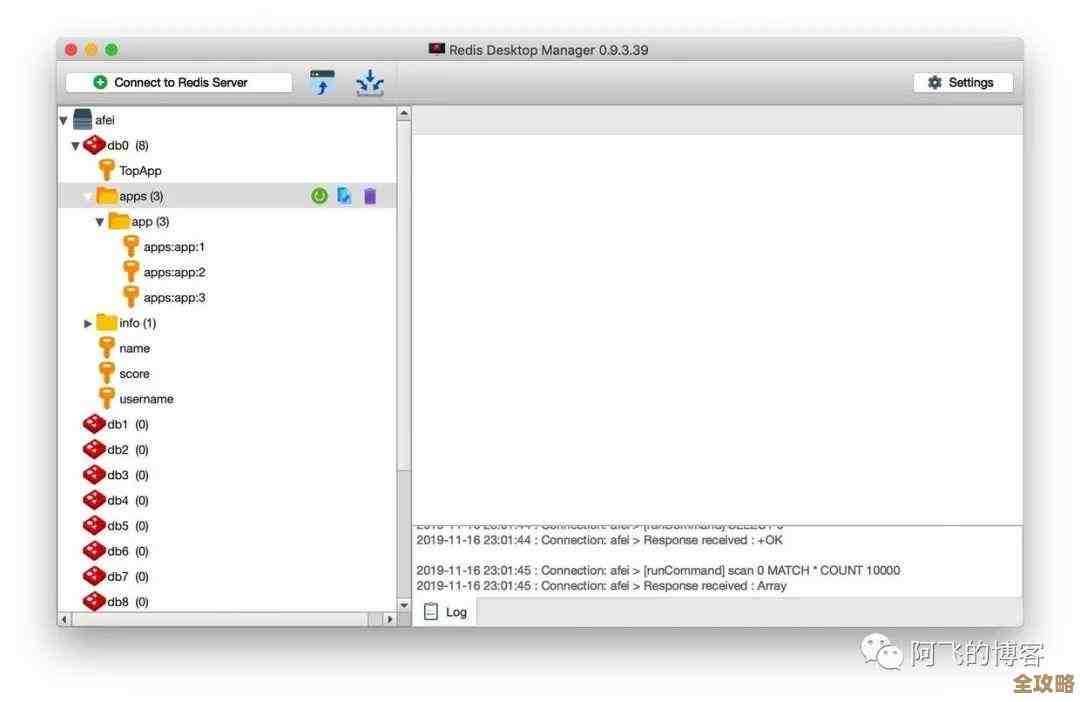Click the red db0 database icon

pyautogui.click(x=94, y=145)
